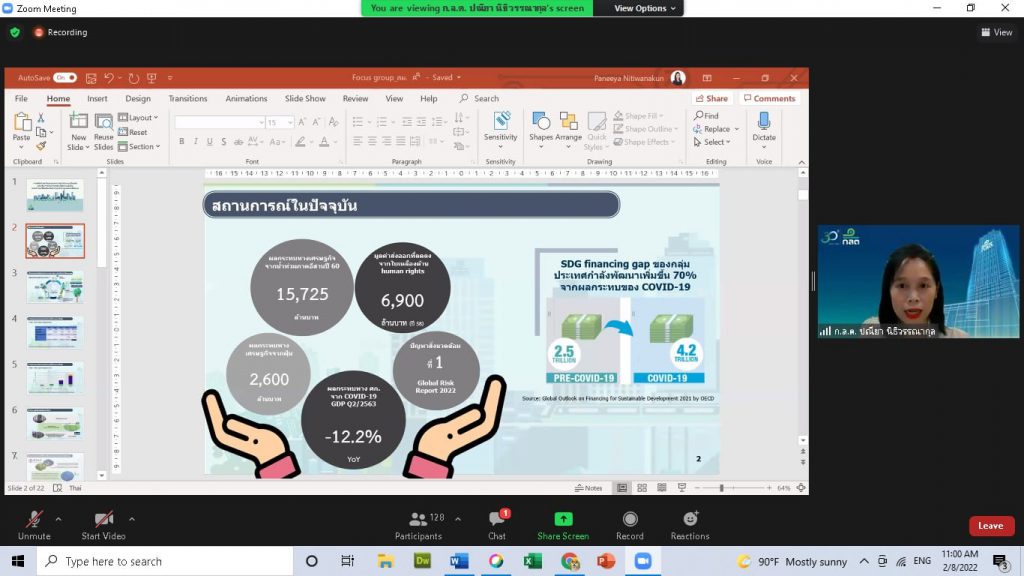Open the Zoom Chat panel
This screenshot has height=576, width=1024.
pyautogui.click(x=497, y=519)
